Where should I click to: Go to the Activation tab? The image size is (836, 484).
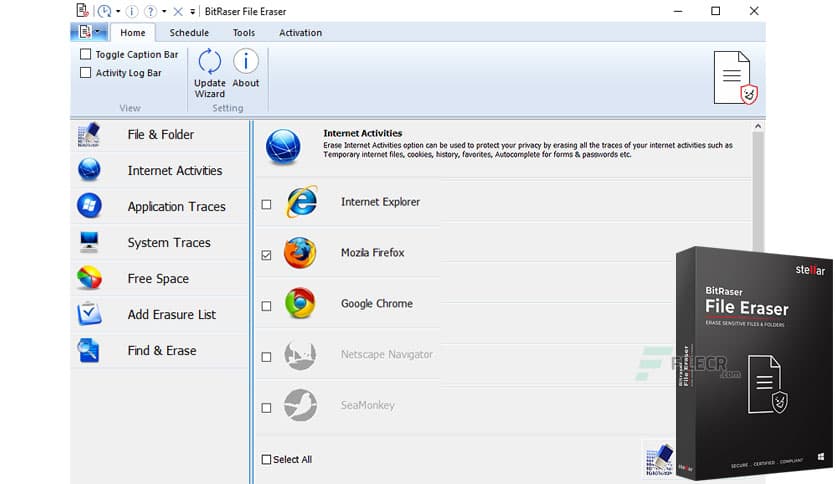[x=300, y=33]
